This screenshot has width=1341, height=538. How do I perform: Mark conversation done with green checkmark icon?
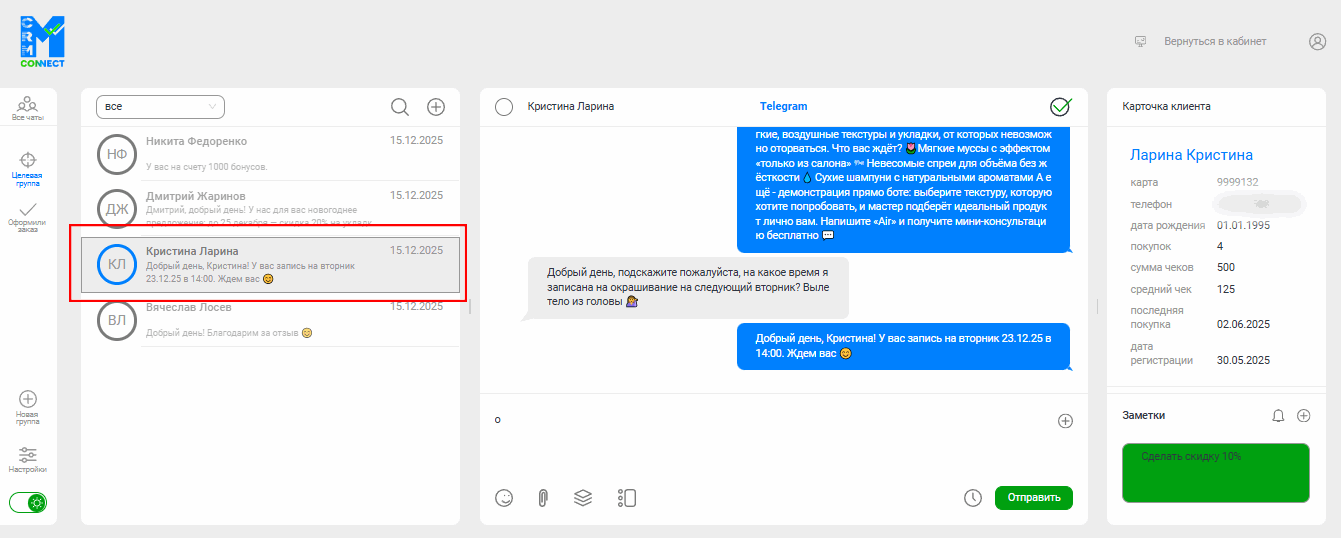pyautogui.click(x=1060, y=106)
